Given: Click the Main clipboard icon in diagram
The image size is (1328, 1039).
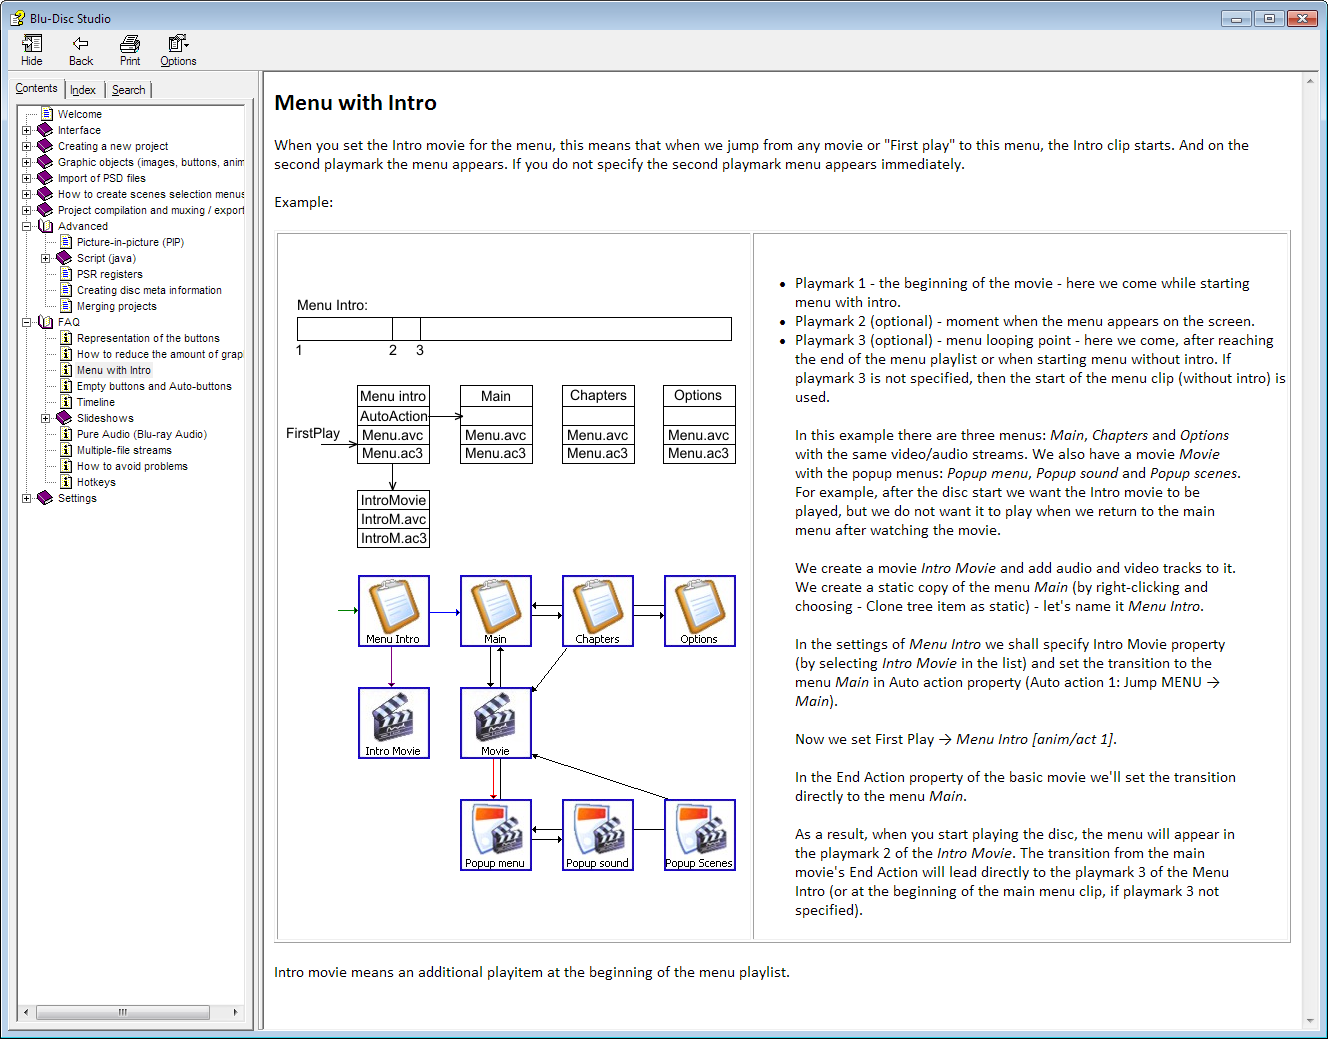Looking at the screenshot, I should 496,611.
